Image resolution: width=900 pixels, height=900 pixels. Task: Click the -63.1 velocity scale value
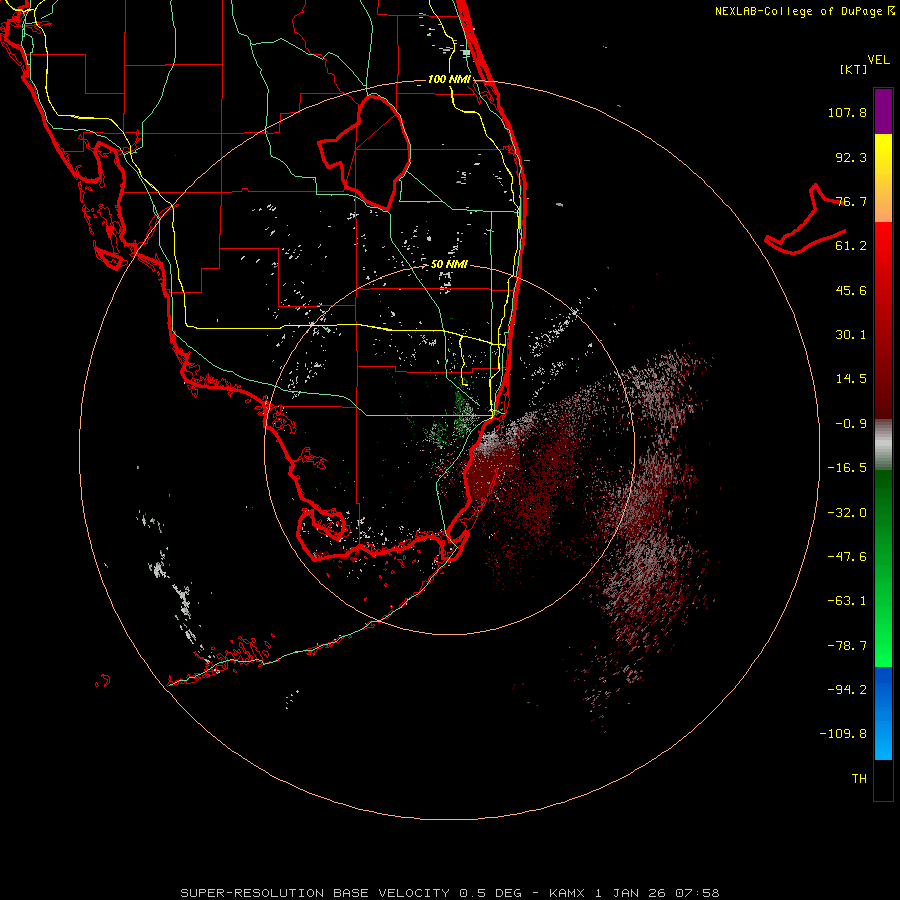pyautogui.click(x=847, y=601)
